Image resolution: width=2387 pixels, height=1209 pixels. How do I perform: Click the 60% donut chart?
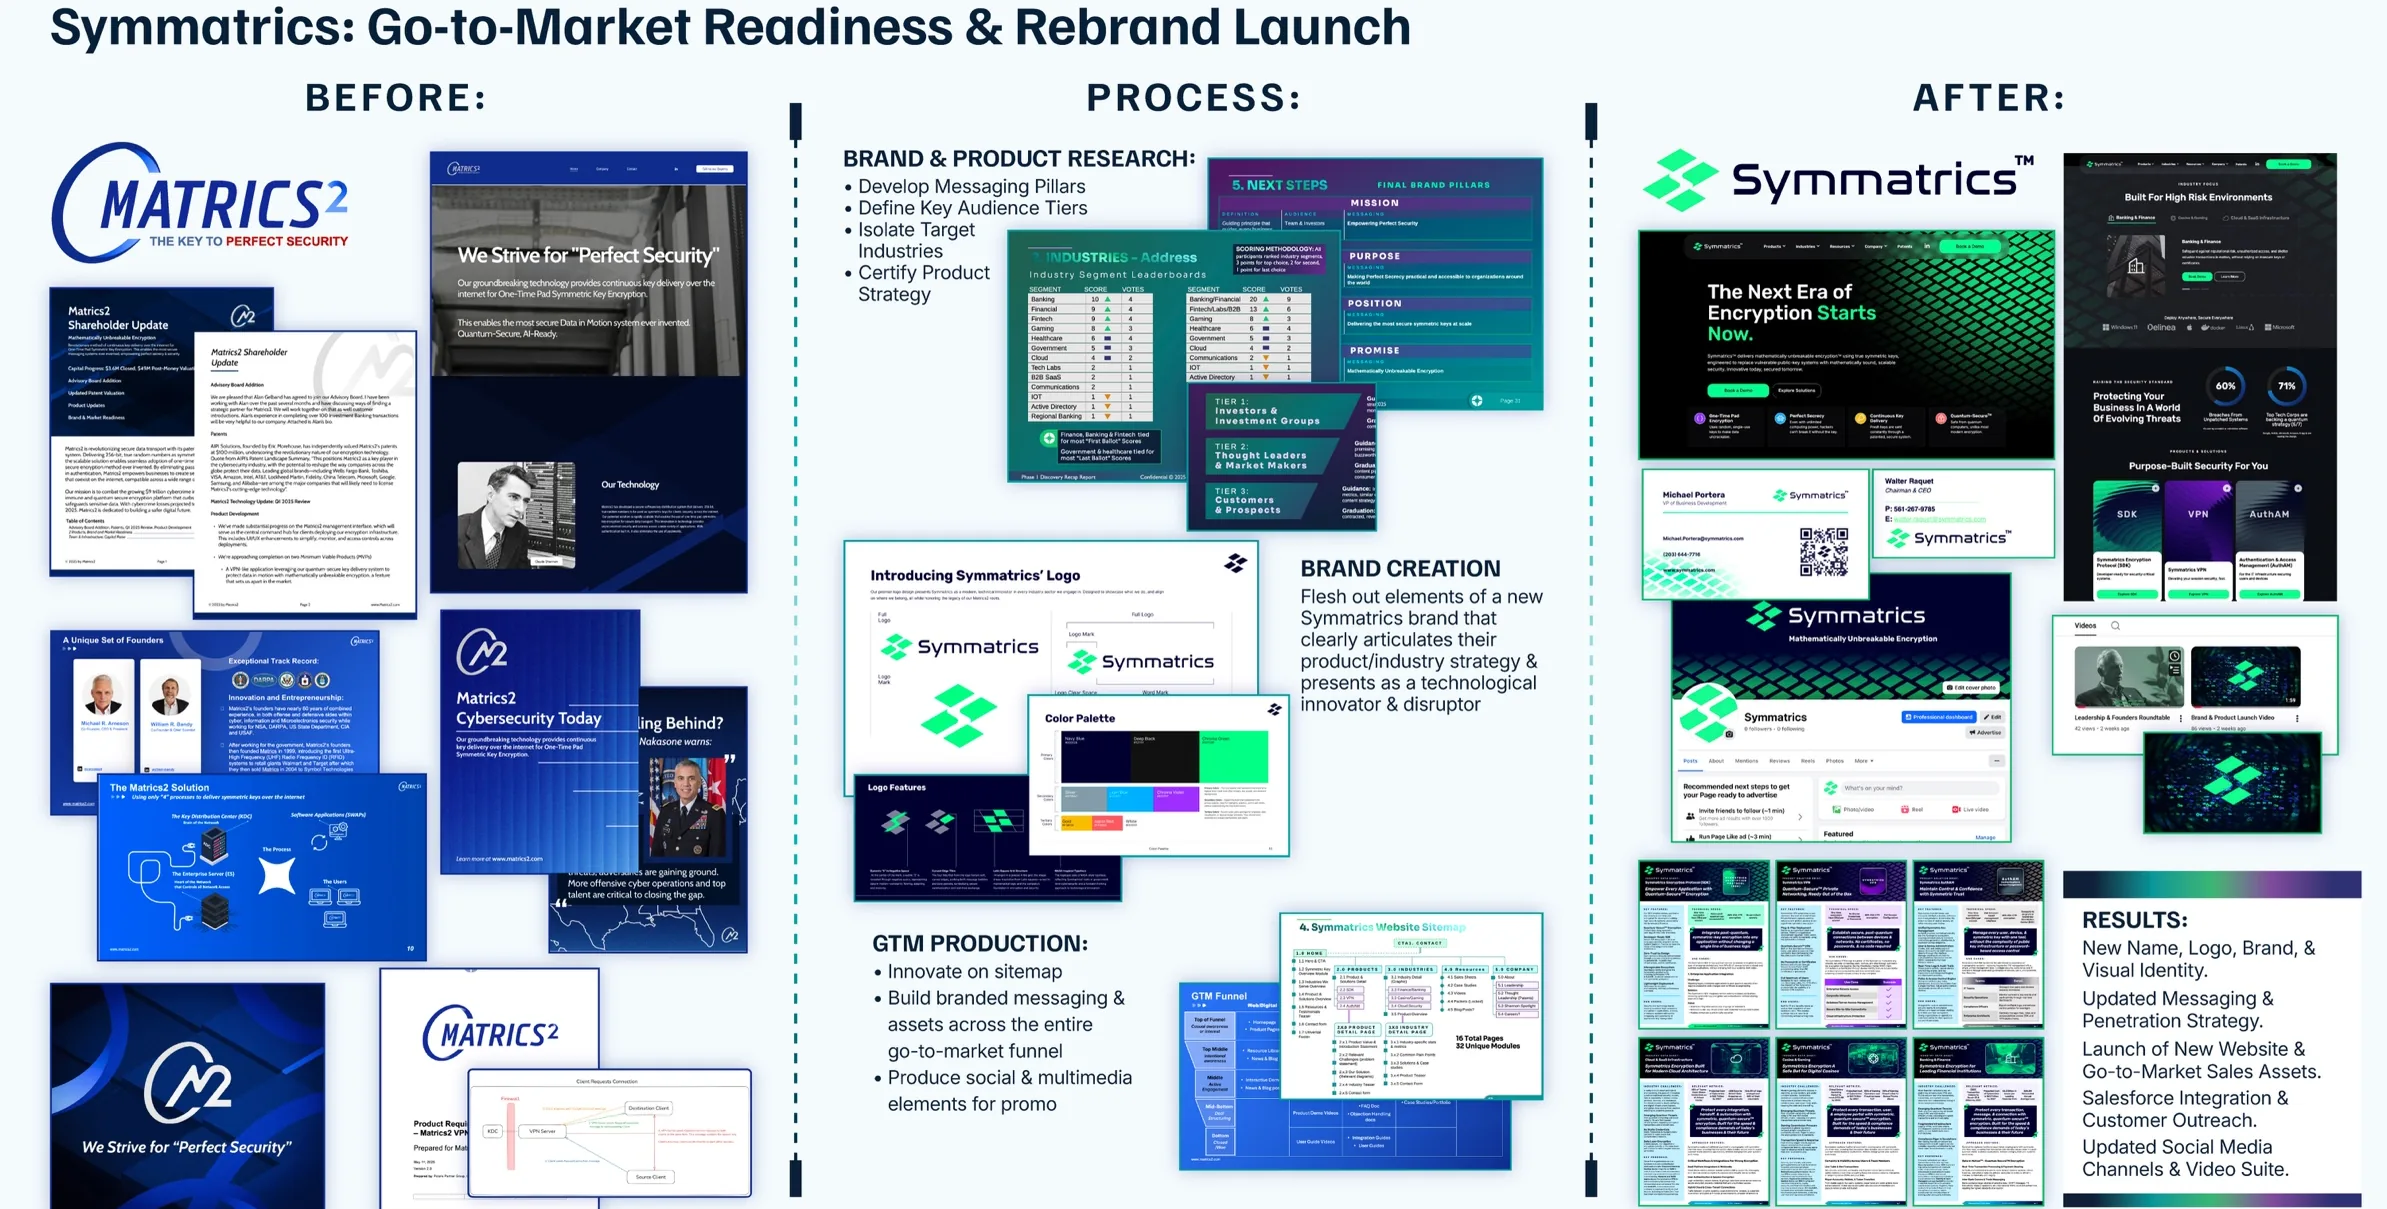(2225, 385)
